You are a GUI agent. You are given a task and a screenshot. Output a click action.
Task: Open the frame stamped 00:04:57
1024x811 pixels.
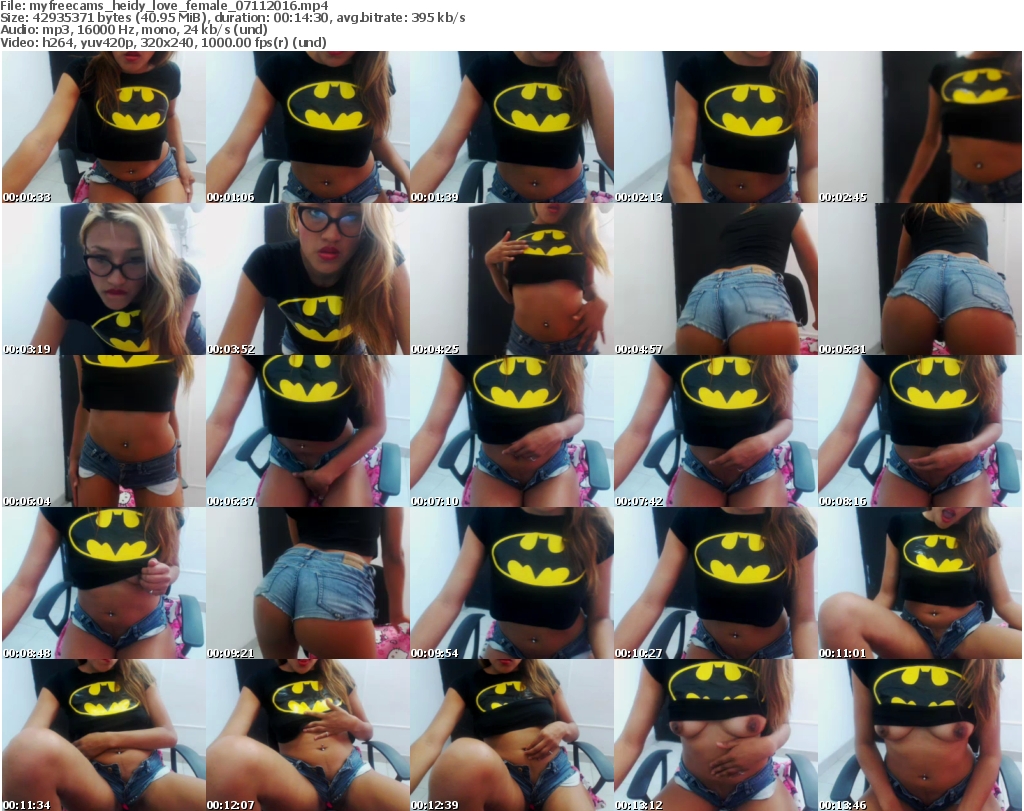715,279
